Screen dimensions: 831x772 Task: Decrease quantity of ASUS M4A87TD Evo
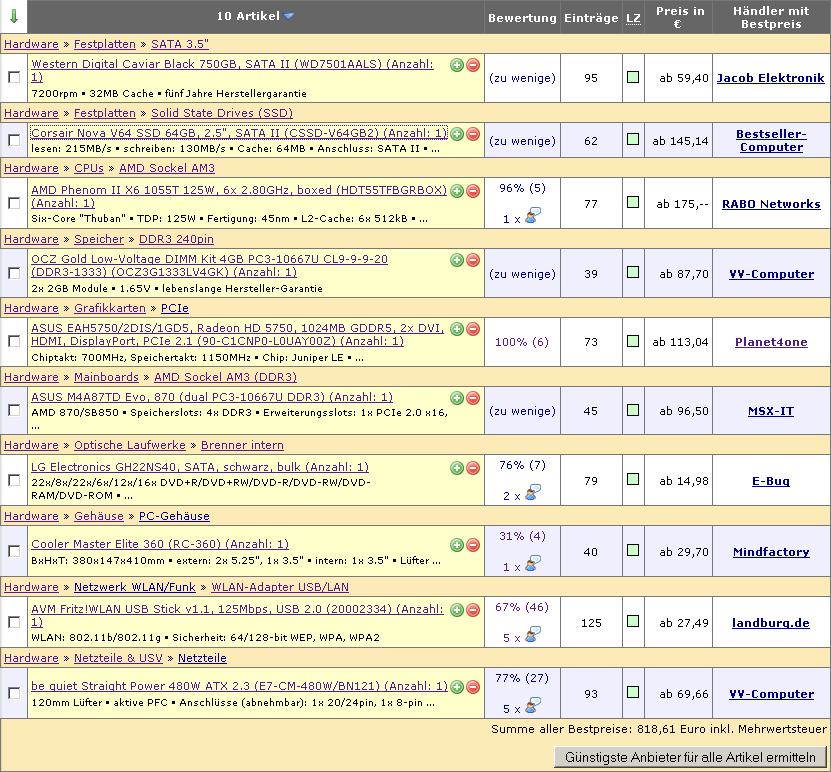[x=473, y=398]
